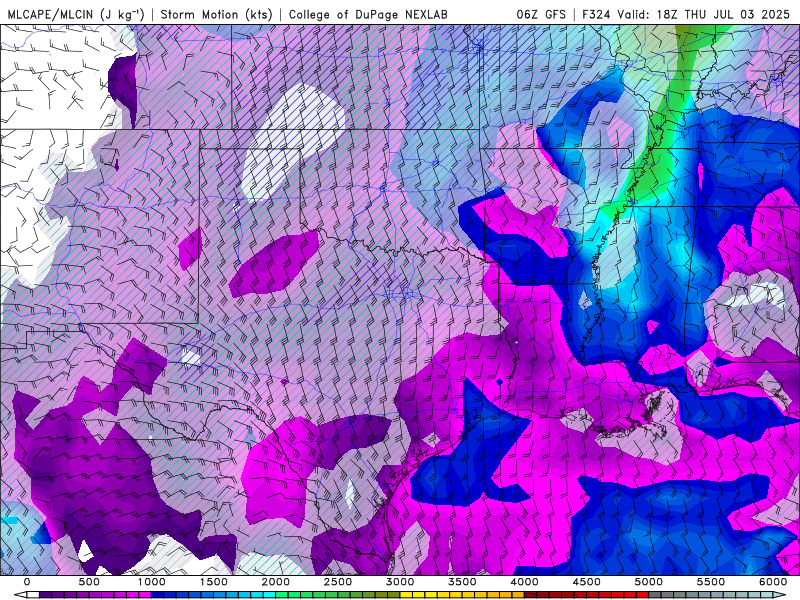
Task: Click the 1000 label on the color scale
Action: pyautogui.click(x=152, y=582)
